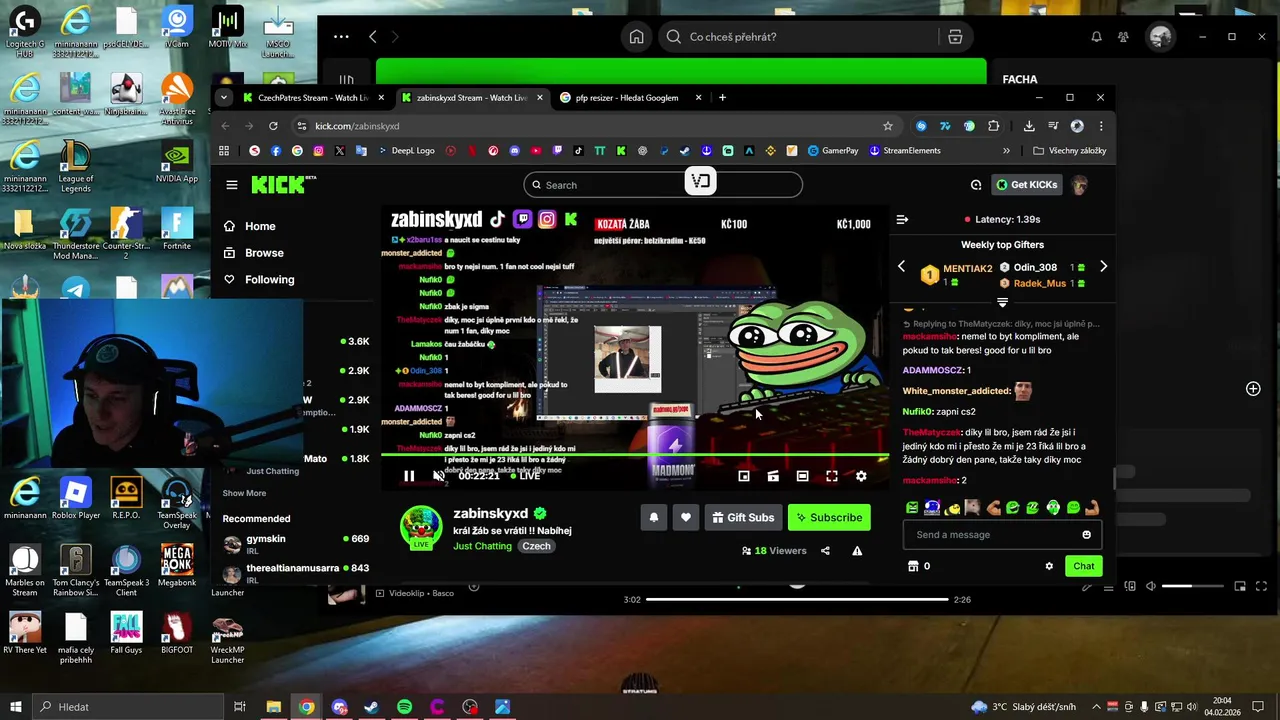
Task: Open the Kick user profile avatar menu
Action: [x=1079, y=185]
